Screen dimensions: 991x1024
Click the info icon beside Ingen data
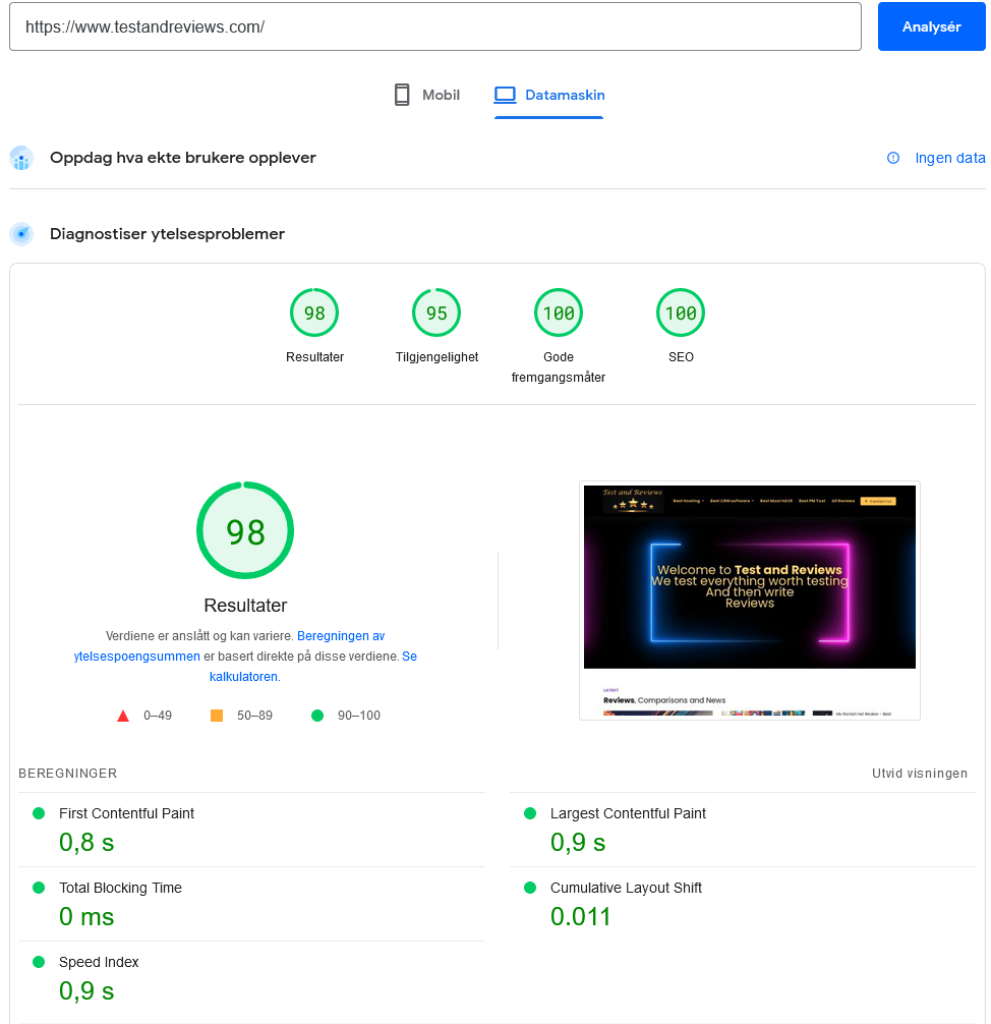point(893,158)
